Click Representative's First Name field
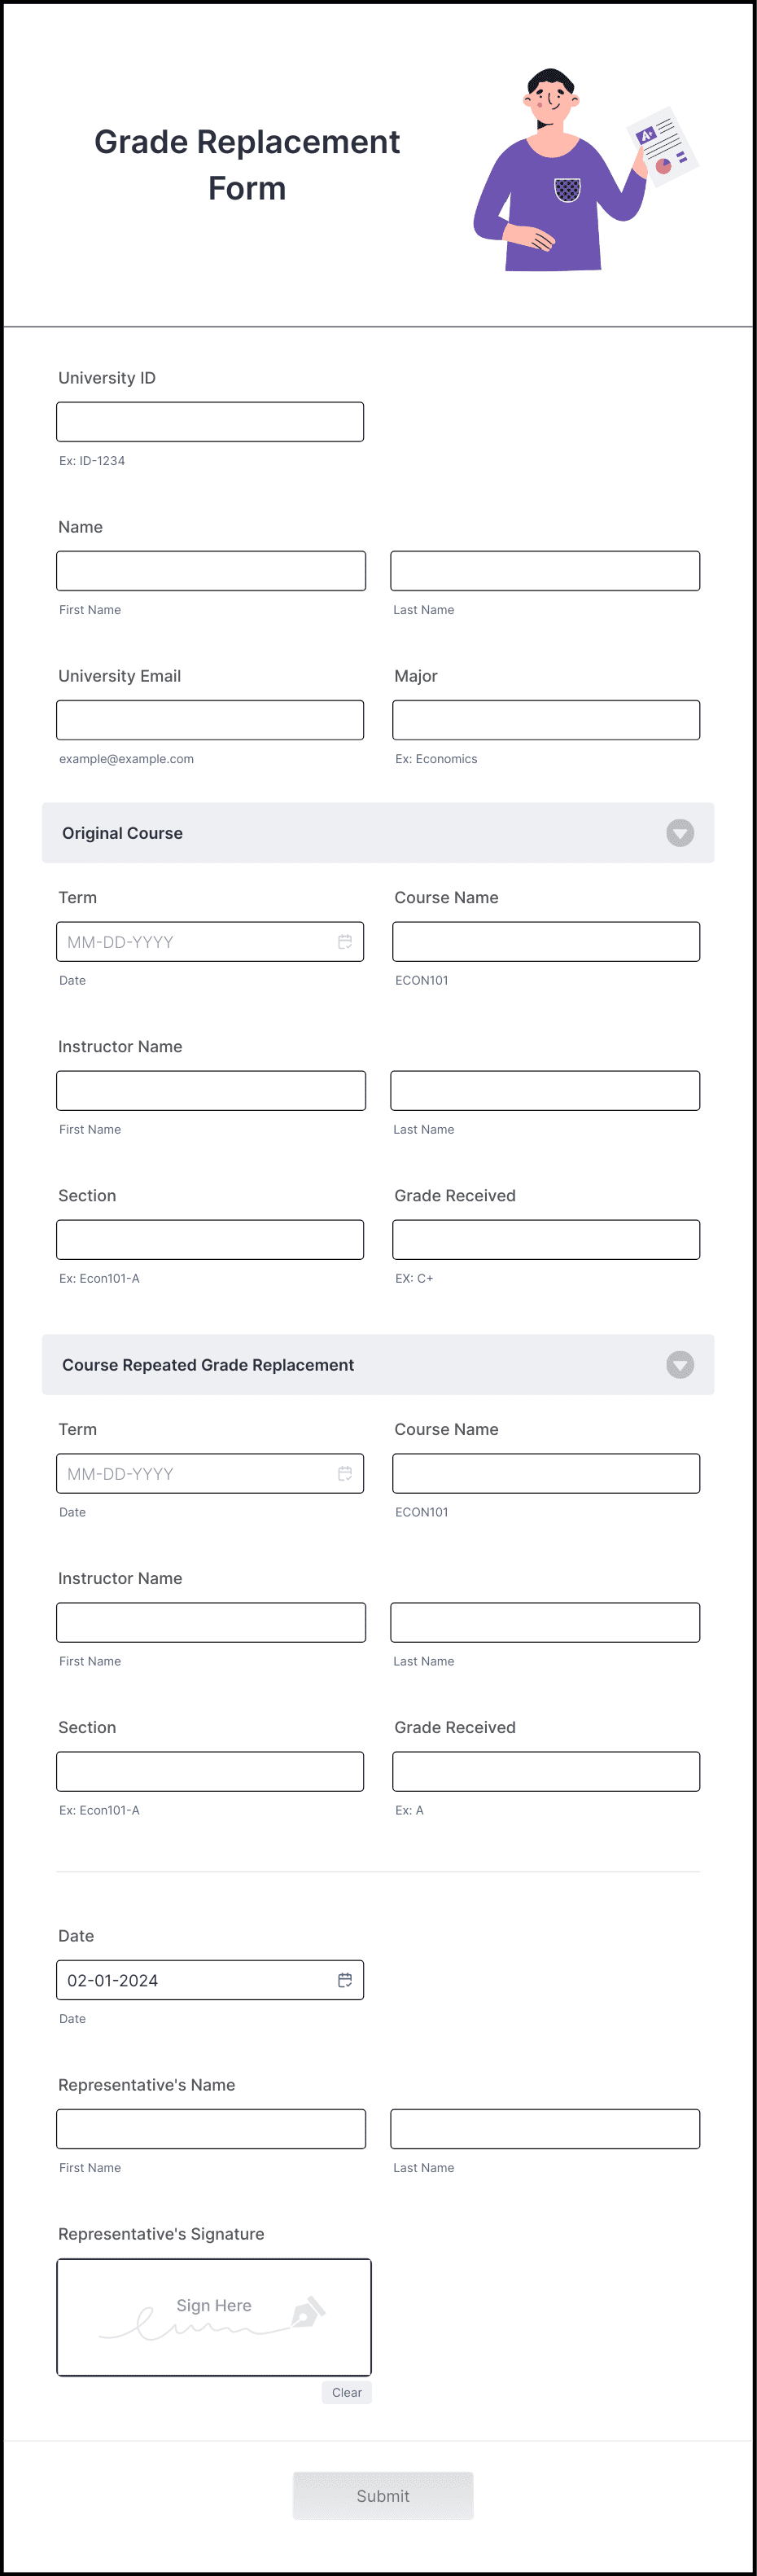The image size is (757, 2576). 211,2129
